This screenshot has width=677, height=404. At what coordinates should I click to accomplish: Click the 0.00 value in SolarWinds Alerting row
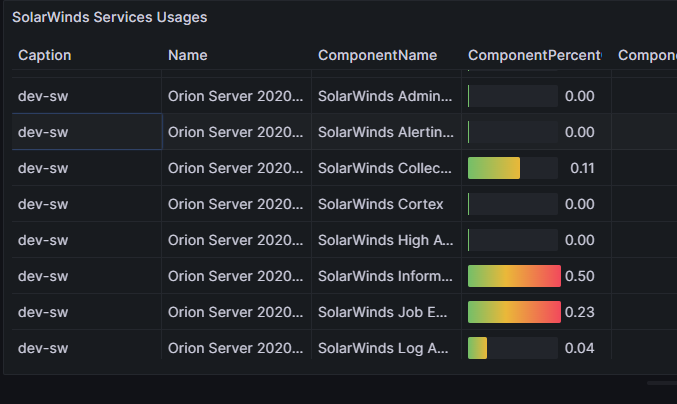579,132
